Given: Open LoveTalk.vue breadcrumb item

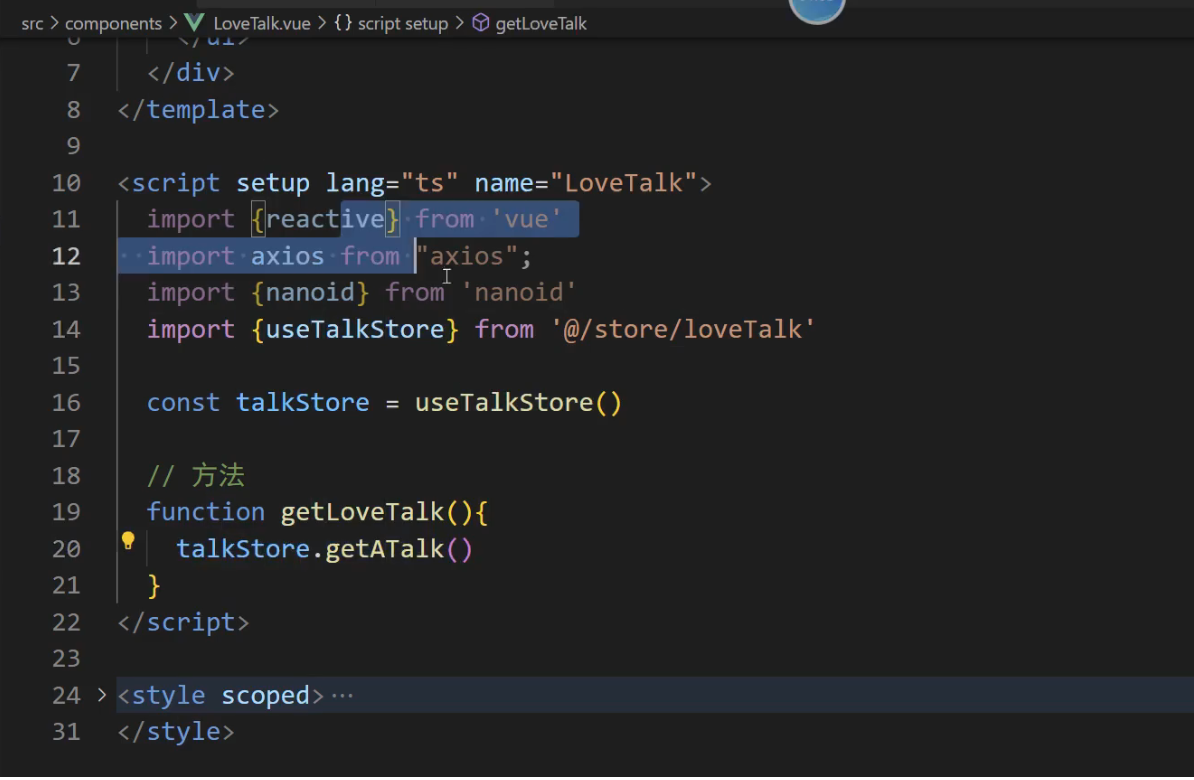Looking at the screenshot, I should coord(261,24).
